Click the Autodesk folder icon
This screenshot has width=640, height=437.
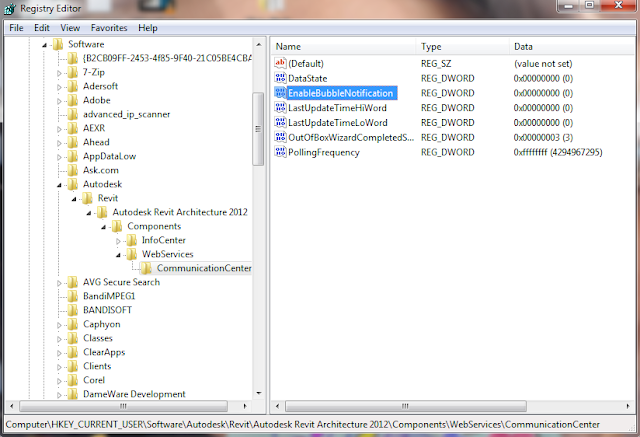[x=73, y=184]
